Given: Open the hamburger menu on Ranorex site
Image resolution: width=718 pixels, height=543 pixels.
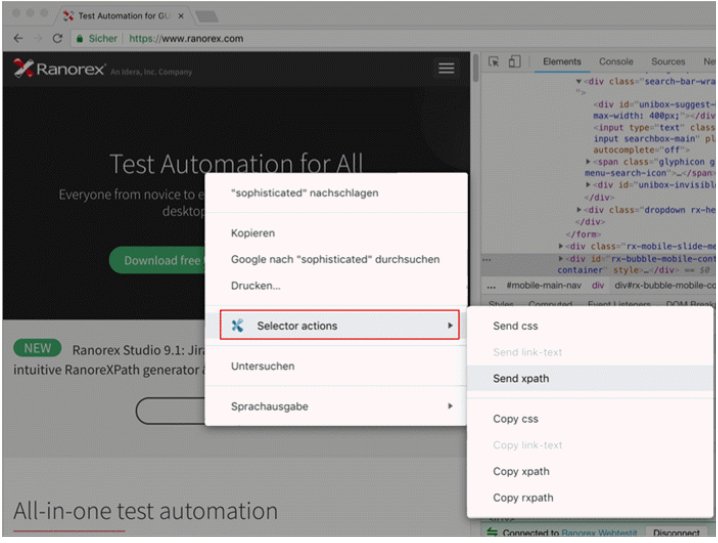Looking at the screenshot, I should click(x=446, y=68).
